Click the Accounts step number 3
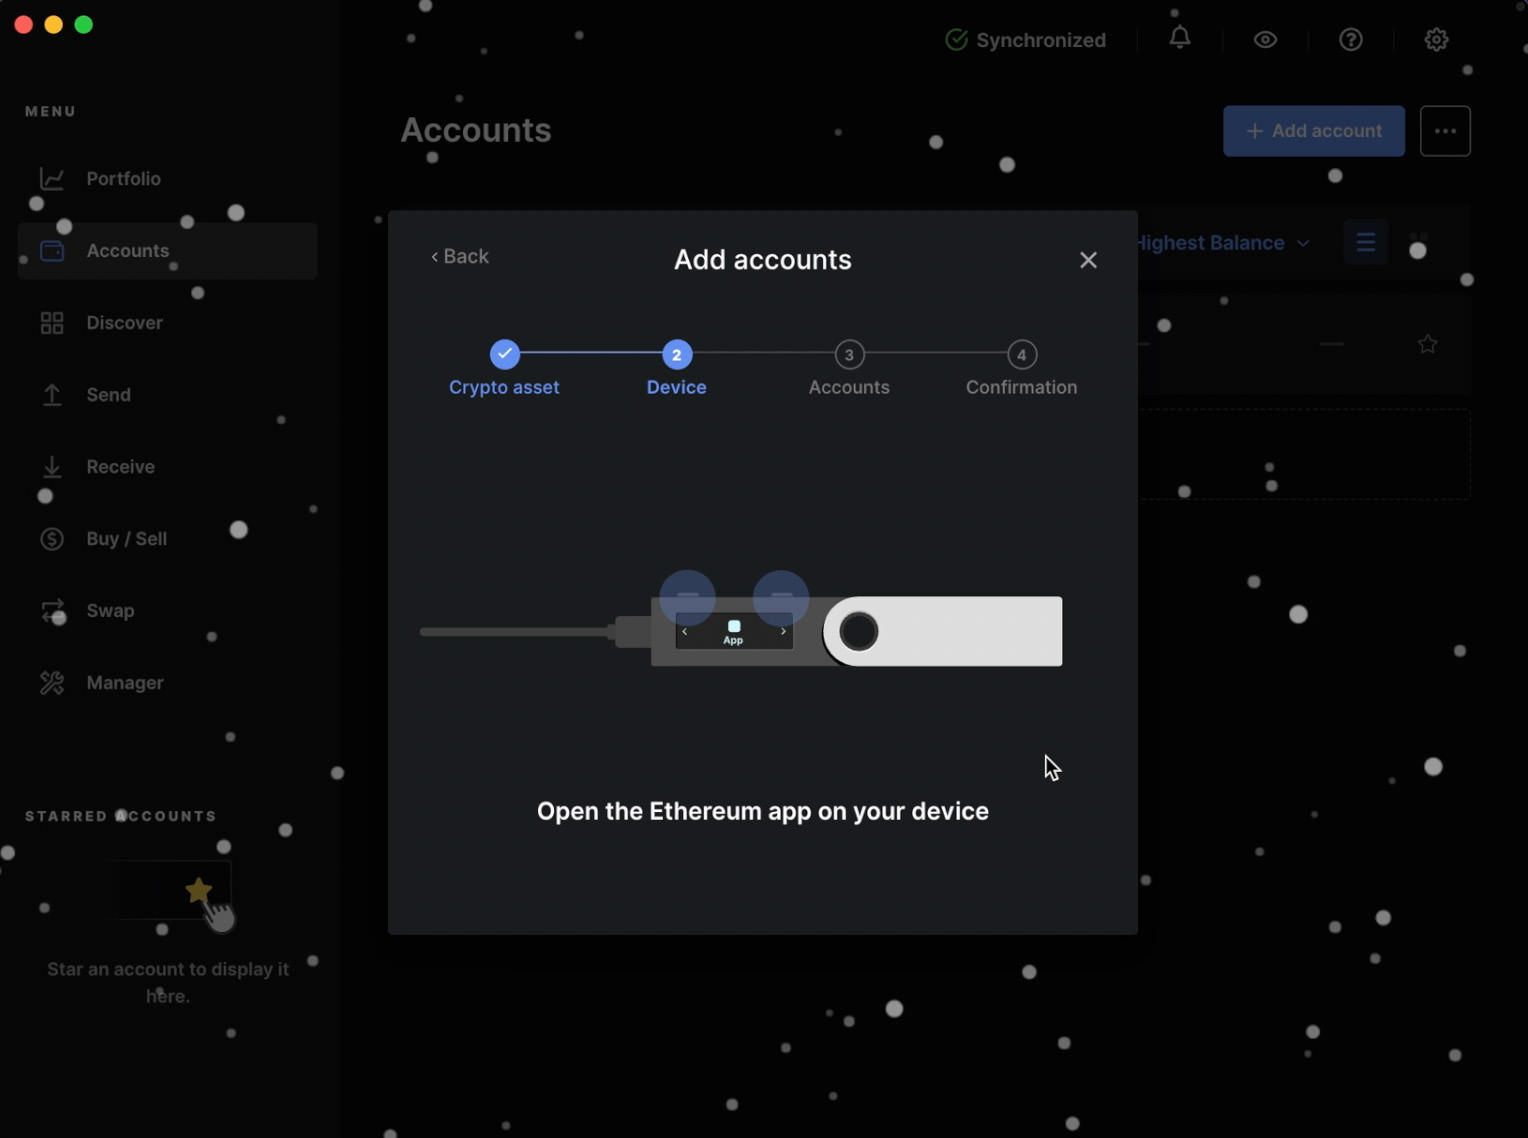Image resolution: width=1528 pixels, height=1138 pixels. pyautogui.click(x=849, y=354)
